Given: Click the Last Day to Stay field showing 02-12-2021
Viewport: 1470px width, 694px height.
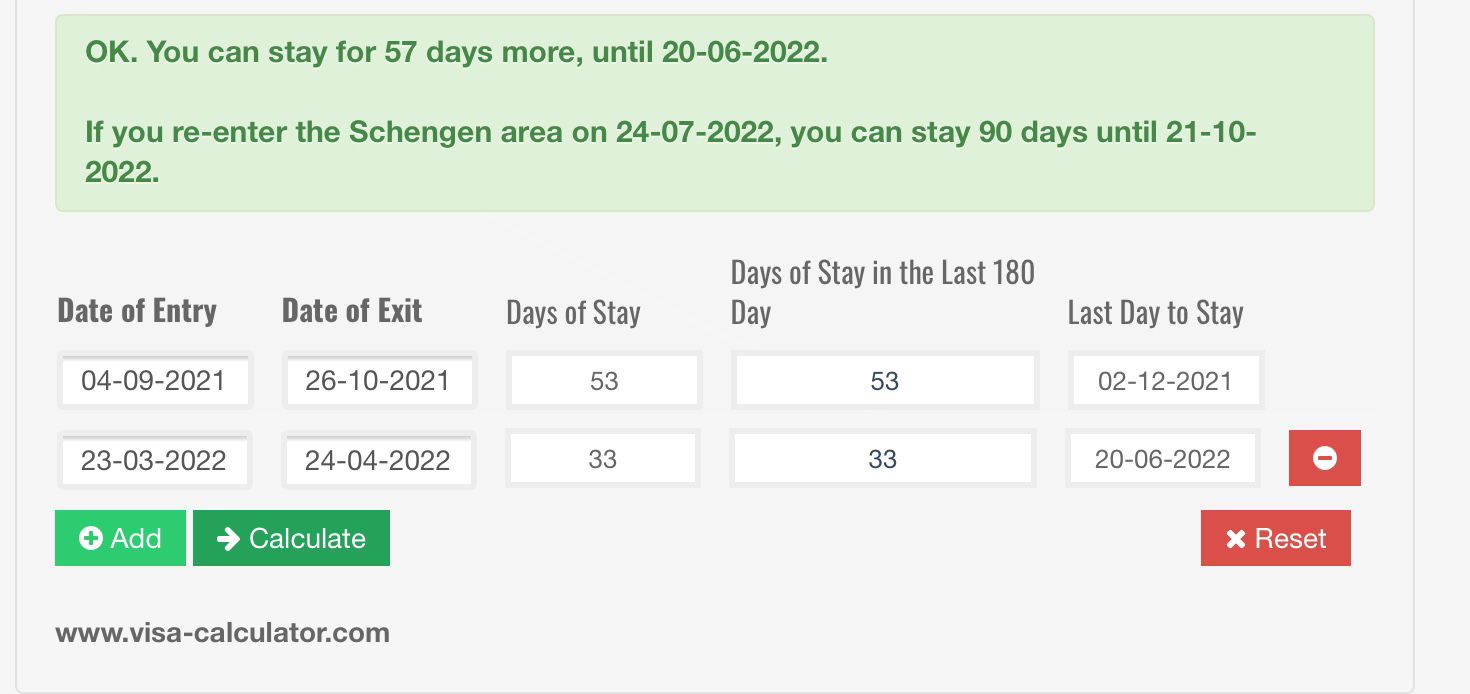Looking at the screenshot, I should point(1165,381).
